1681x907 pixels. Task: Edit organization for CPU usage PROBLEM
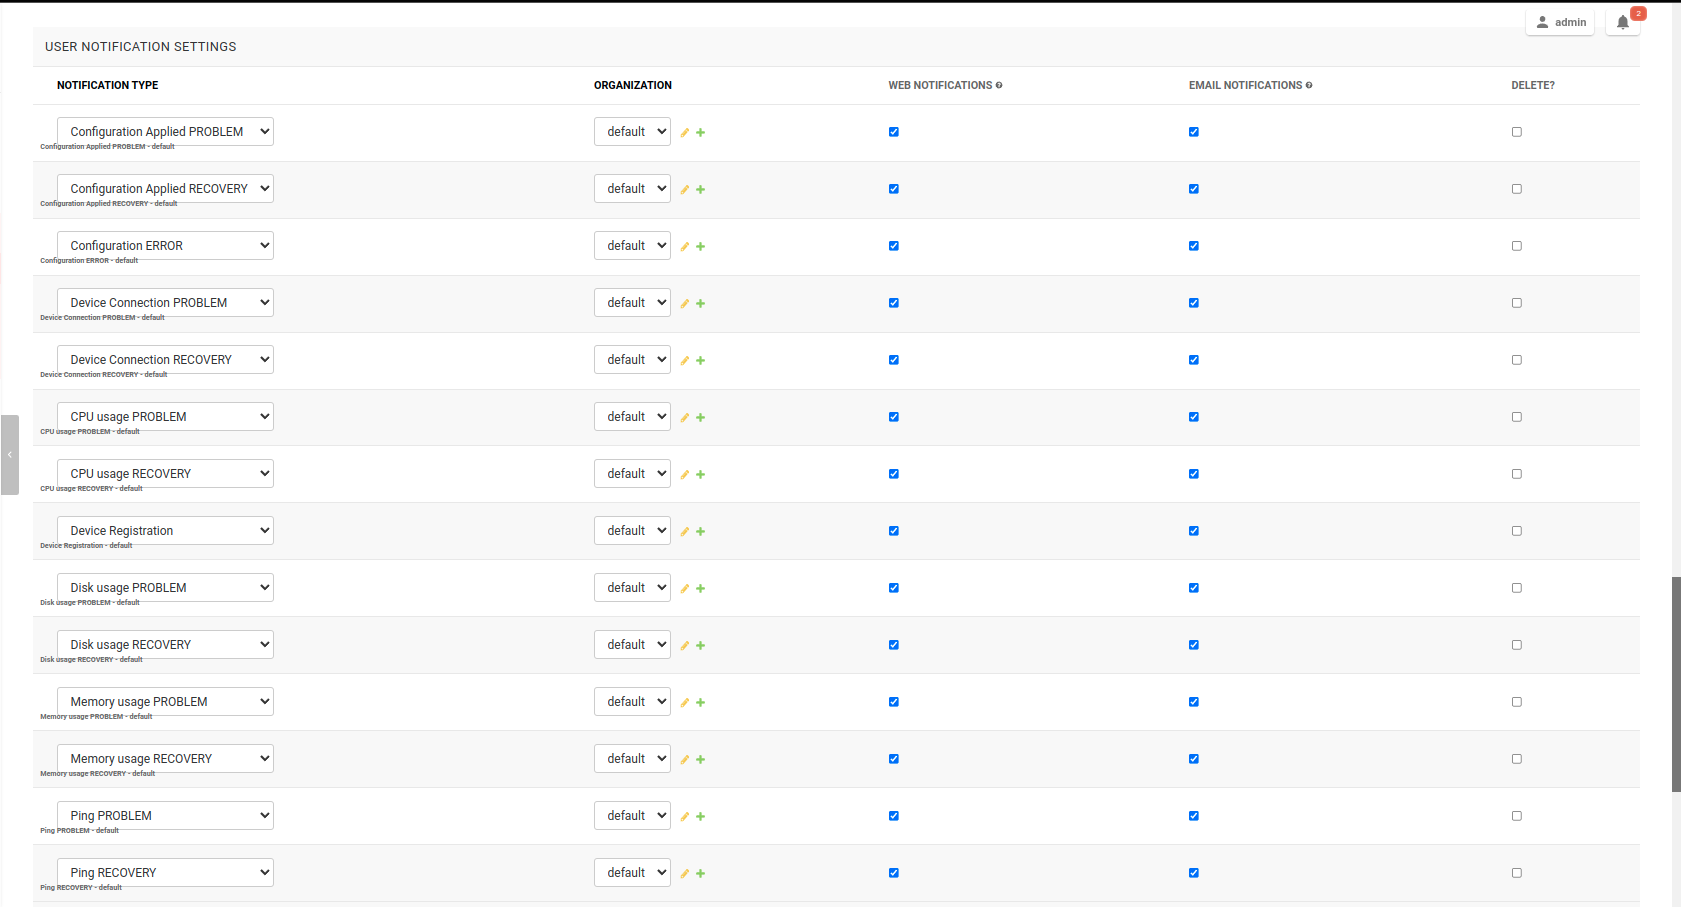684,417
